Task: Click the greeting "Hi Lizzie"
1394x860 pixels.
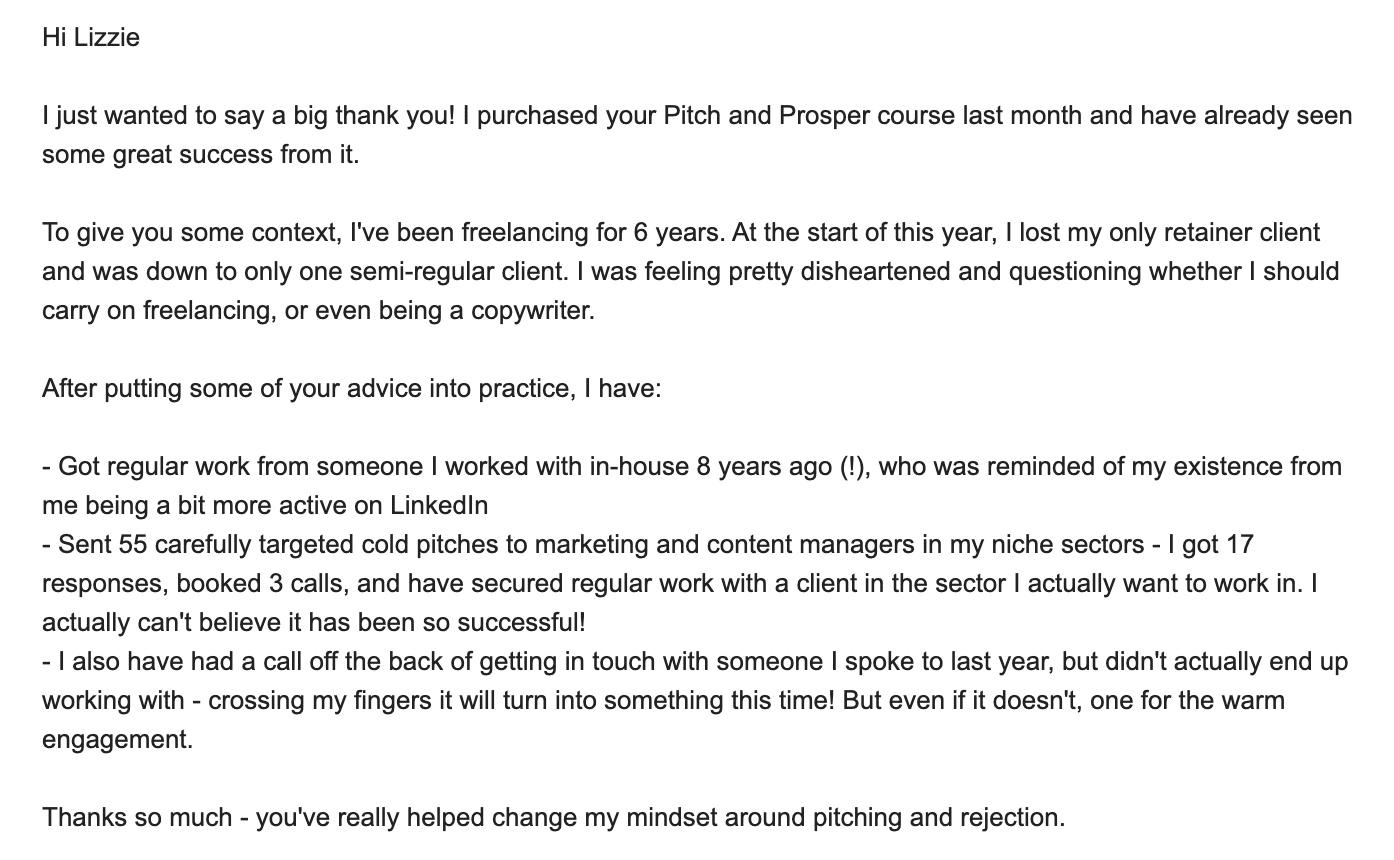Action: coord(91,38)
